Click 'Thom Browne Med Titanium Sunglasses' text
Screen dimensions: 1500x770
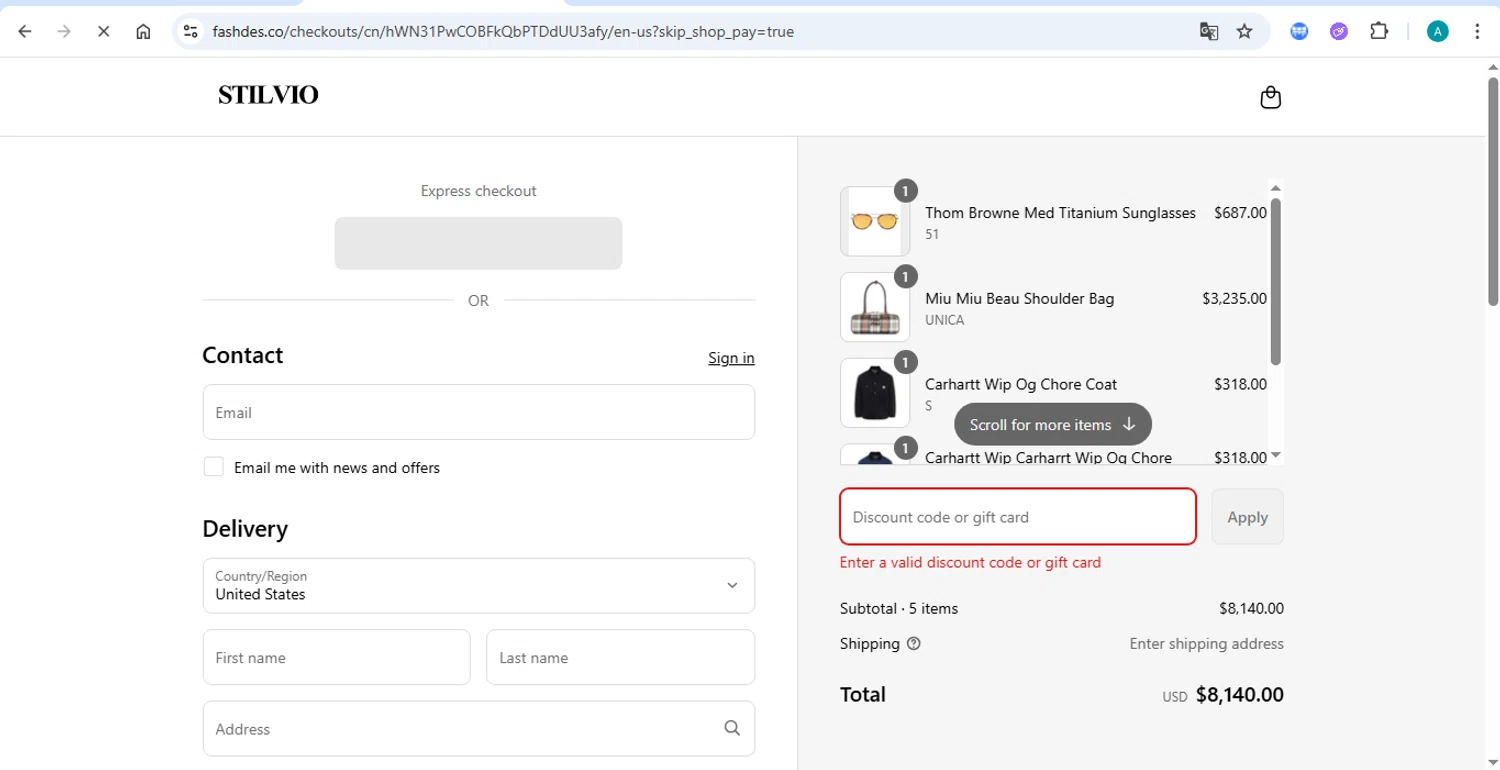tap(1060, 213)
